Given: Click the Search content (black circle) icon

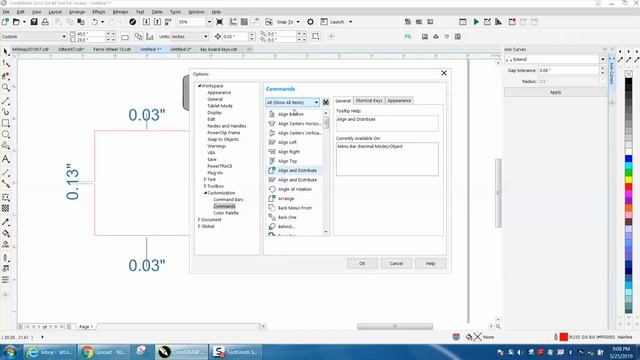Looking at the screenshot, I should 133,22.
